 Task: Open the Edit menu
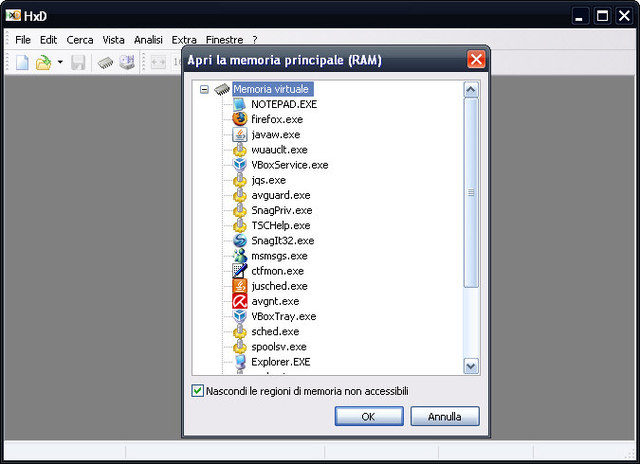pyautogui.click(x=48, y=40)
